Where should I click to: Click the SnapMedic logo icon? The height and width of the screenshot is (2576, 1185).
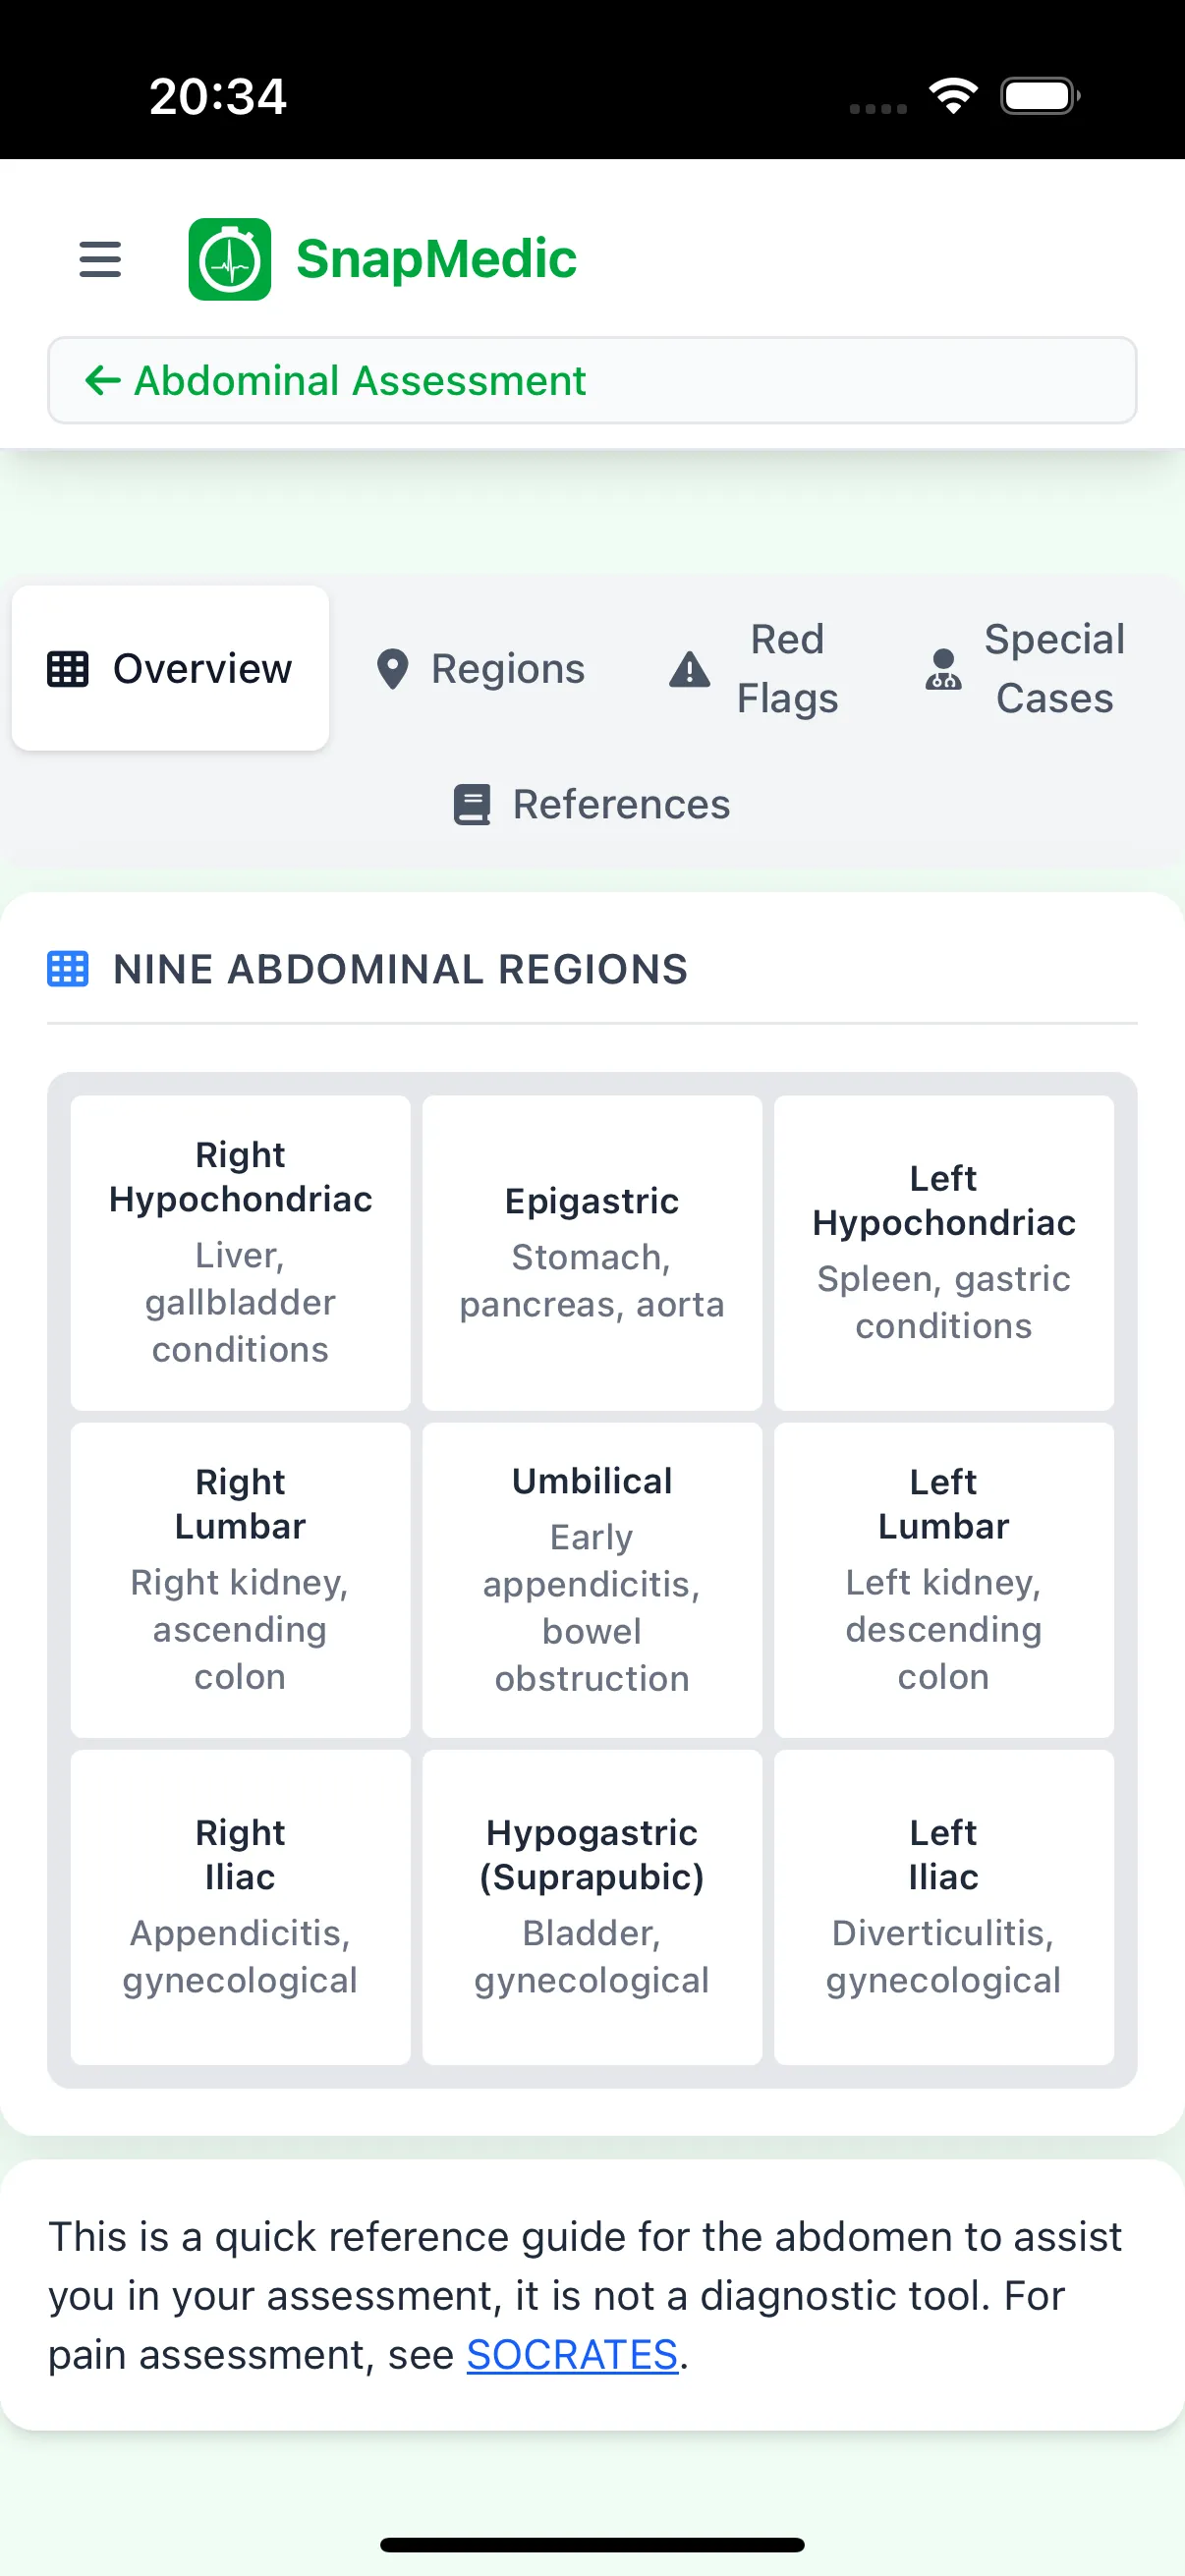coord(229,259)
